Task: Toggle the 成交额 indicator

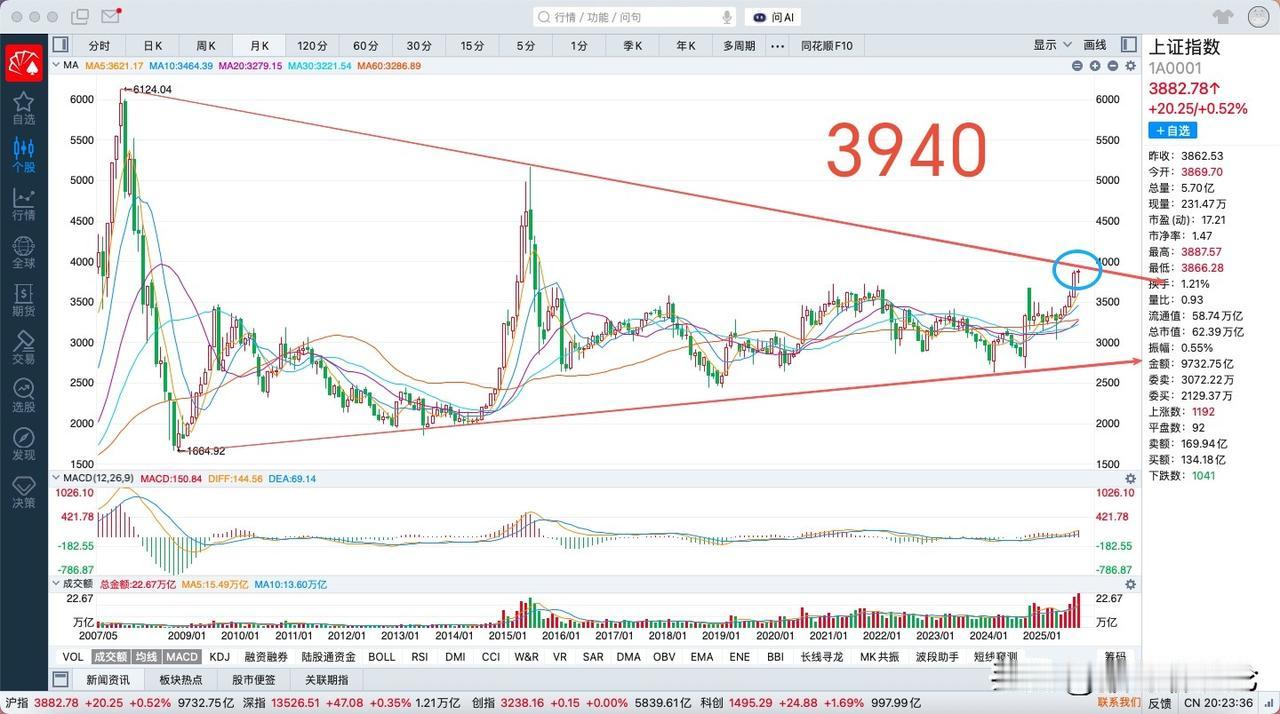Action: [x=110, y=657]
